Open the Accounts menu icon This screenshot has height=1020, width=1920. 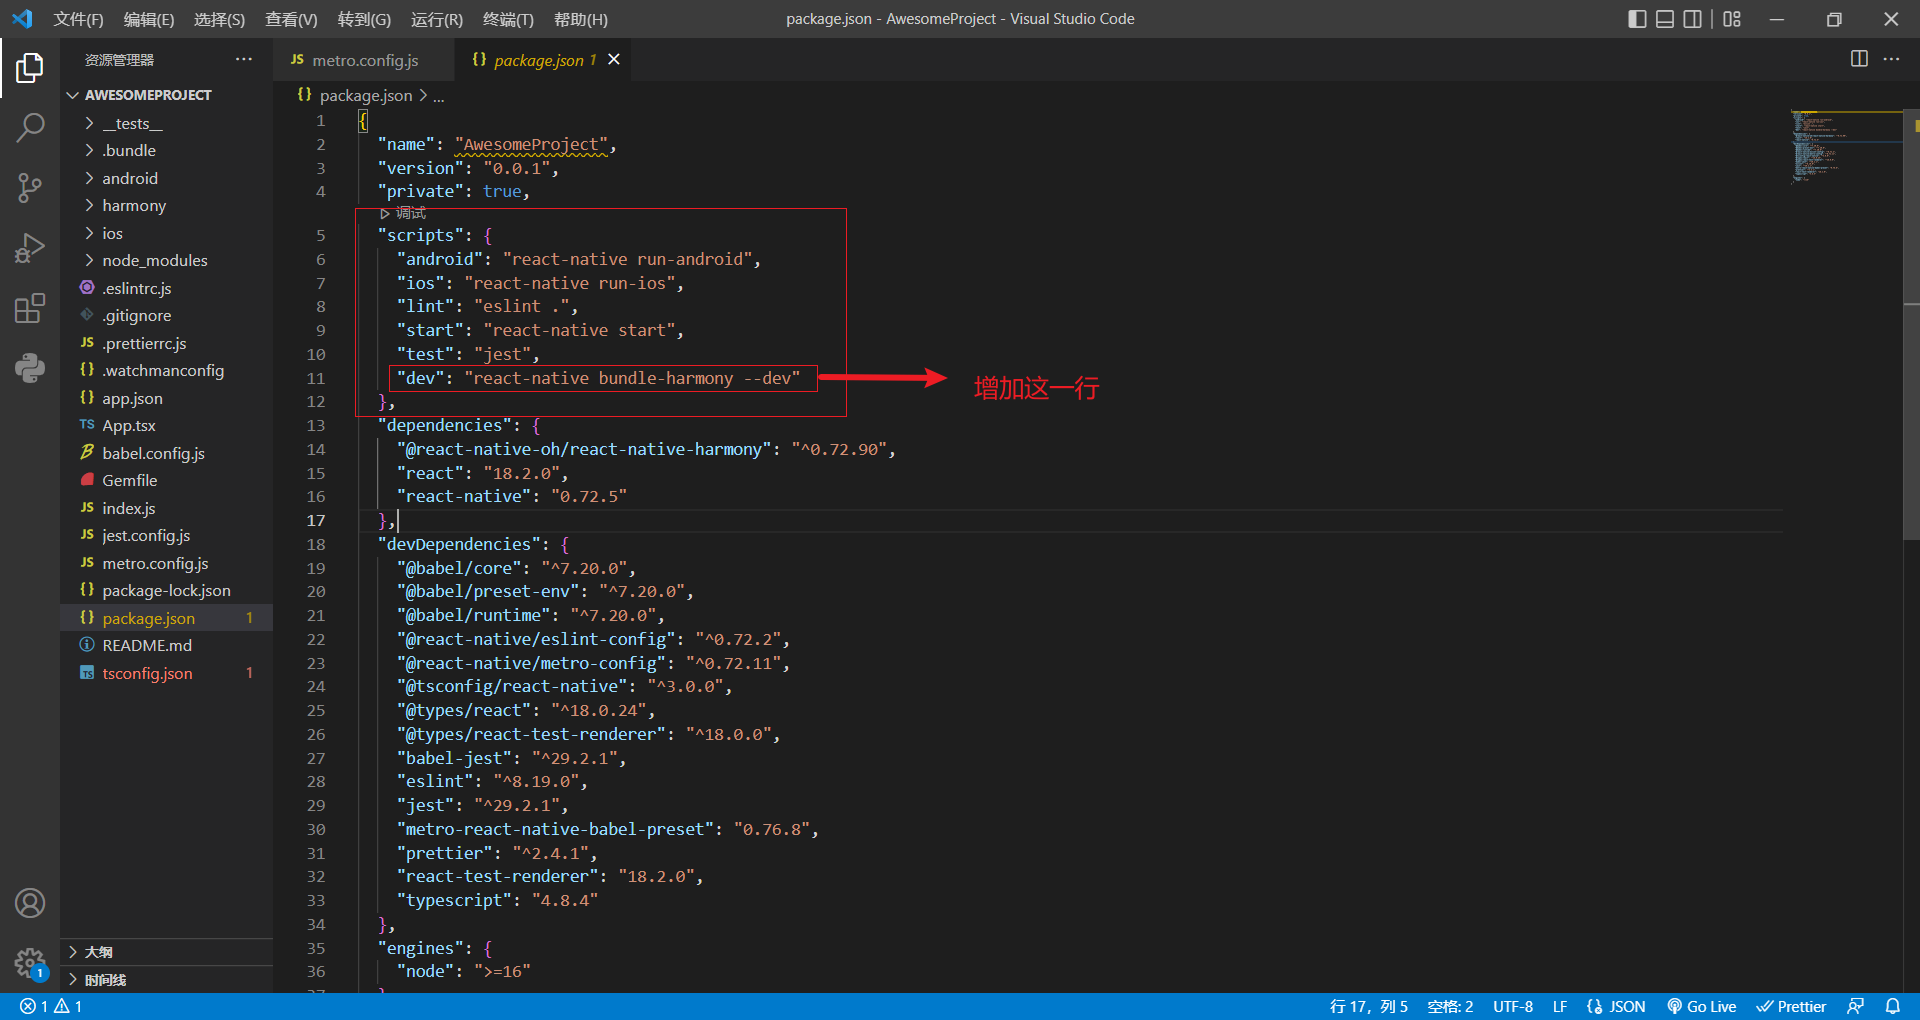click(x=30, y=903)
